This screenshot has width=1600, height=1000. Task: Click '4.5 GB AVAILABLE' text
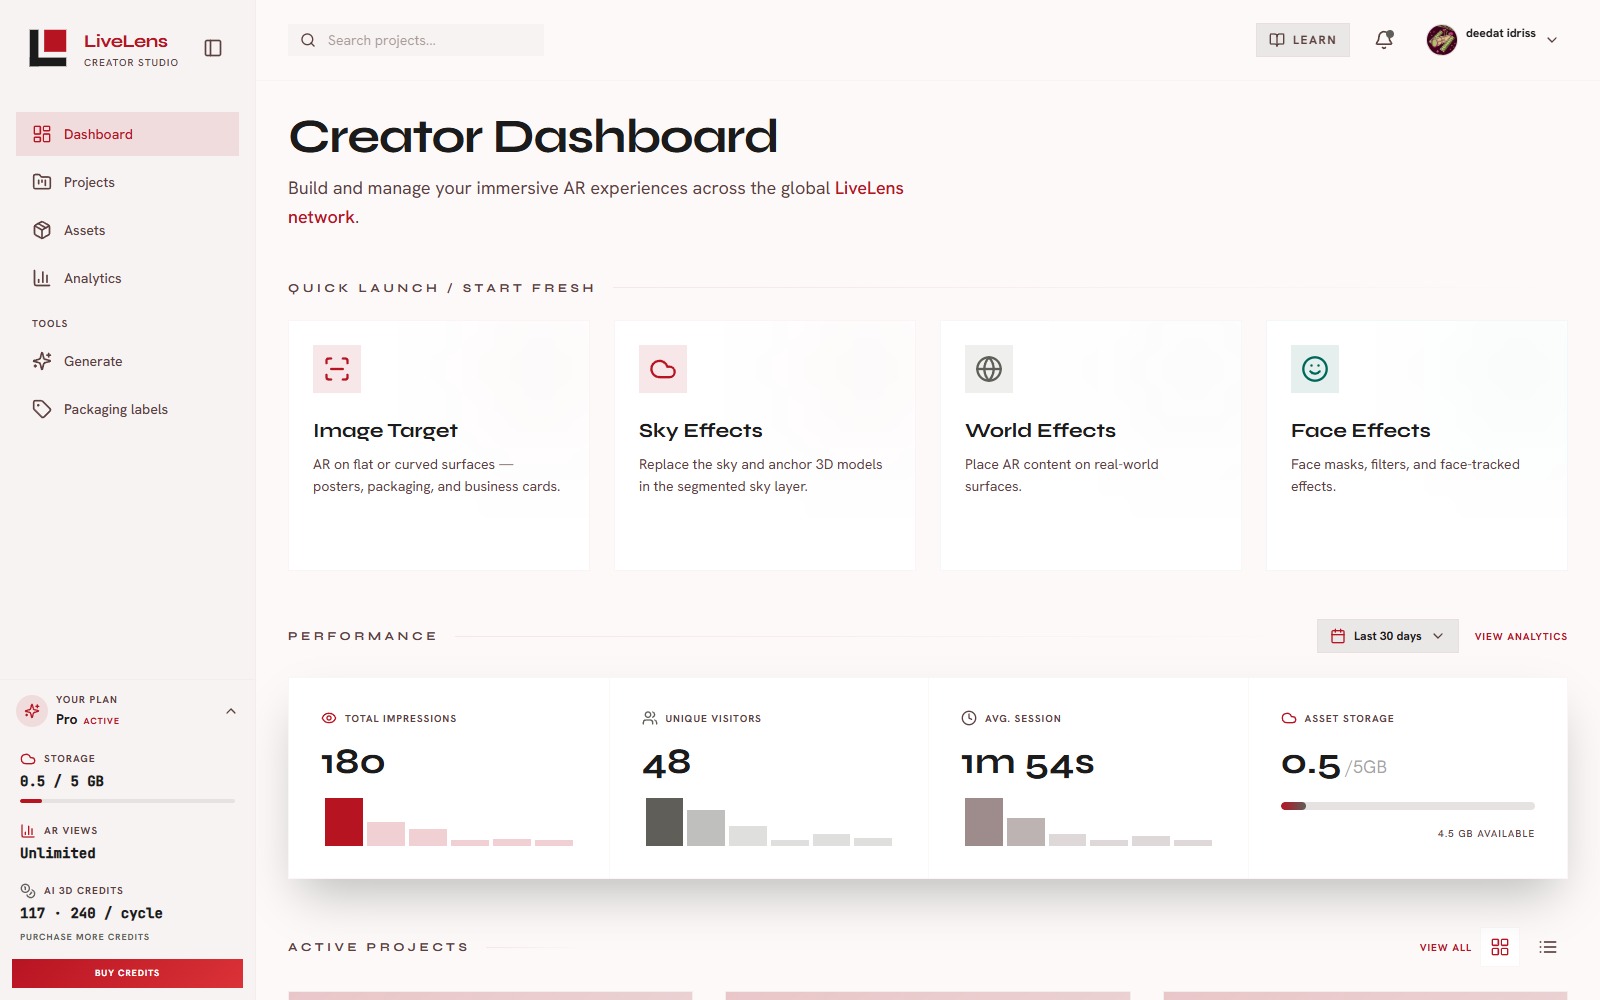tap(1486, 834)
